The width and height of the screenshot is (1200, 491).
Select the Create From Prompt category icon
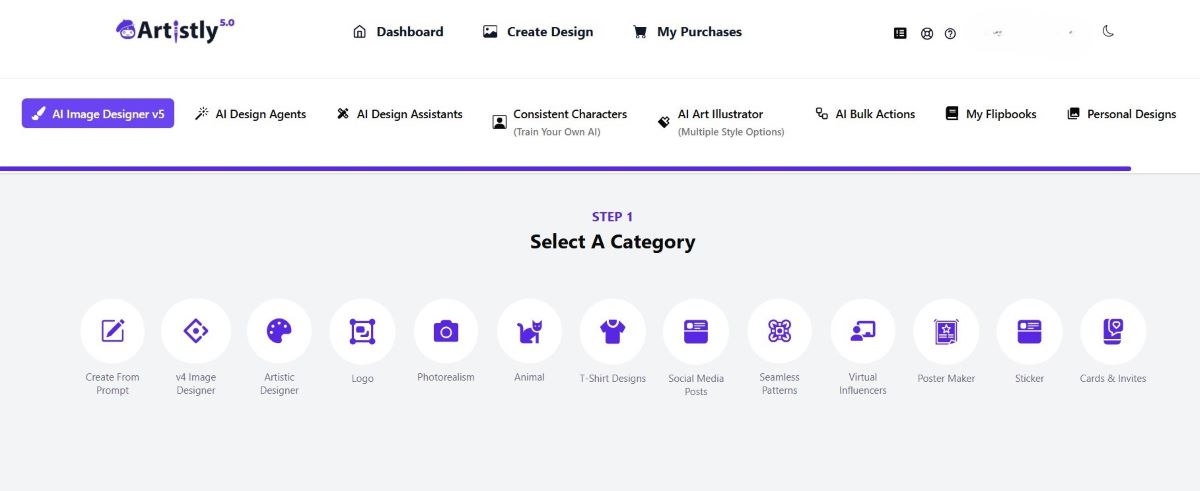pyautogui.click(x=113, y=331)
